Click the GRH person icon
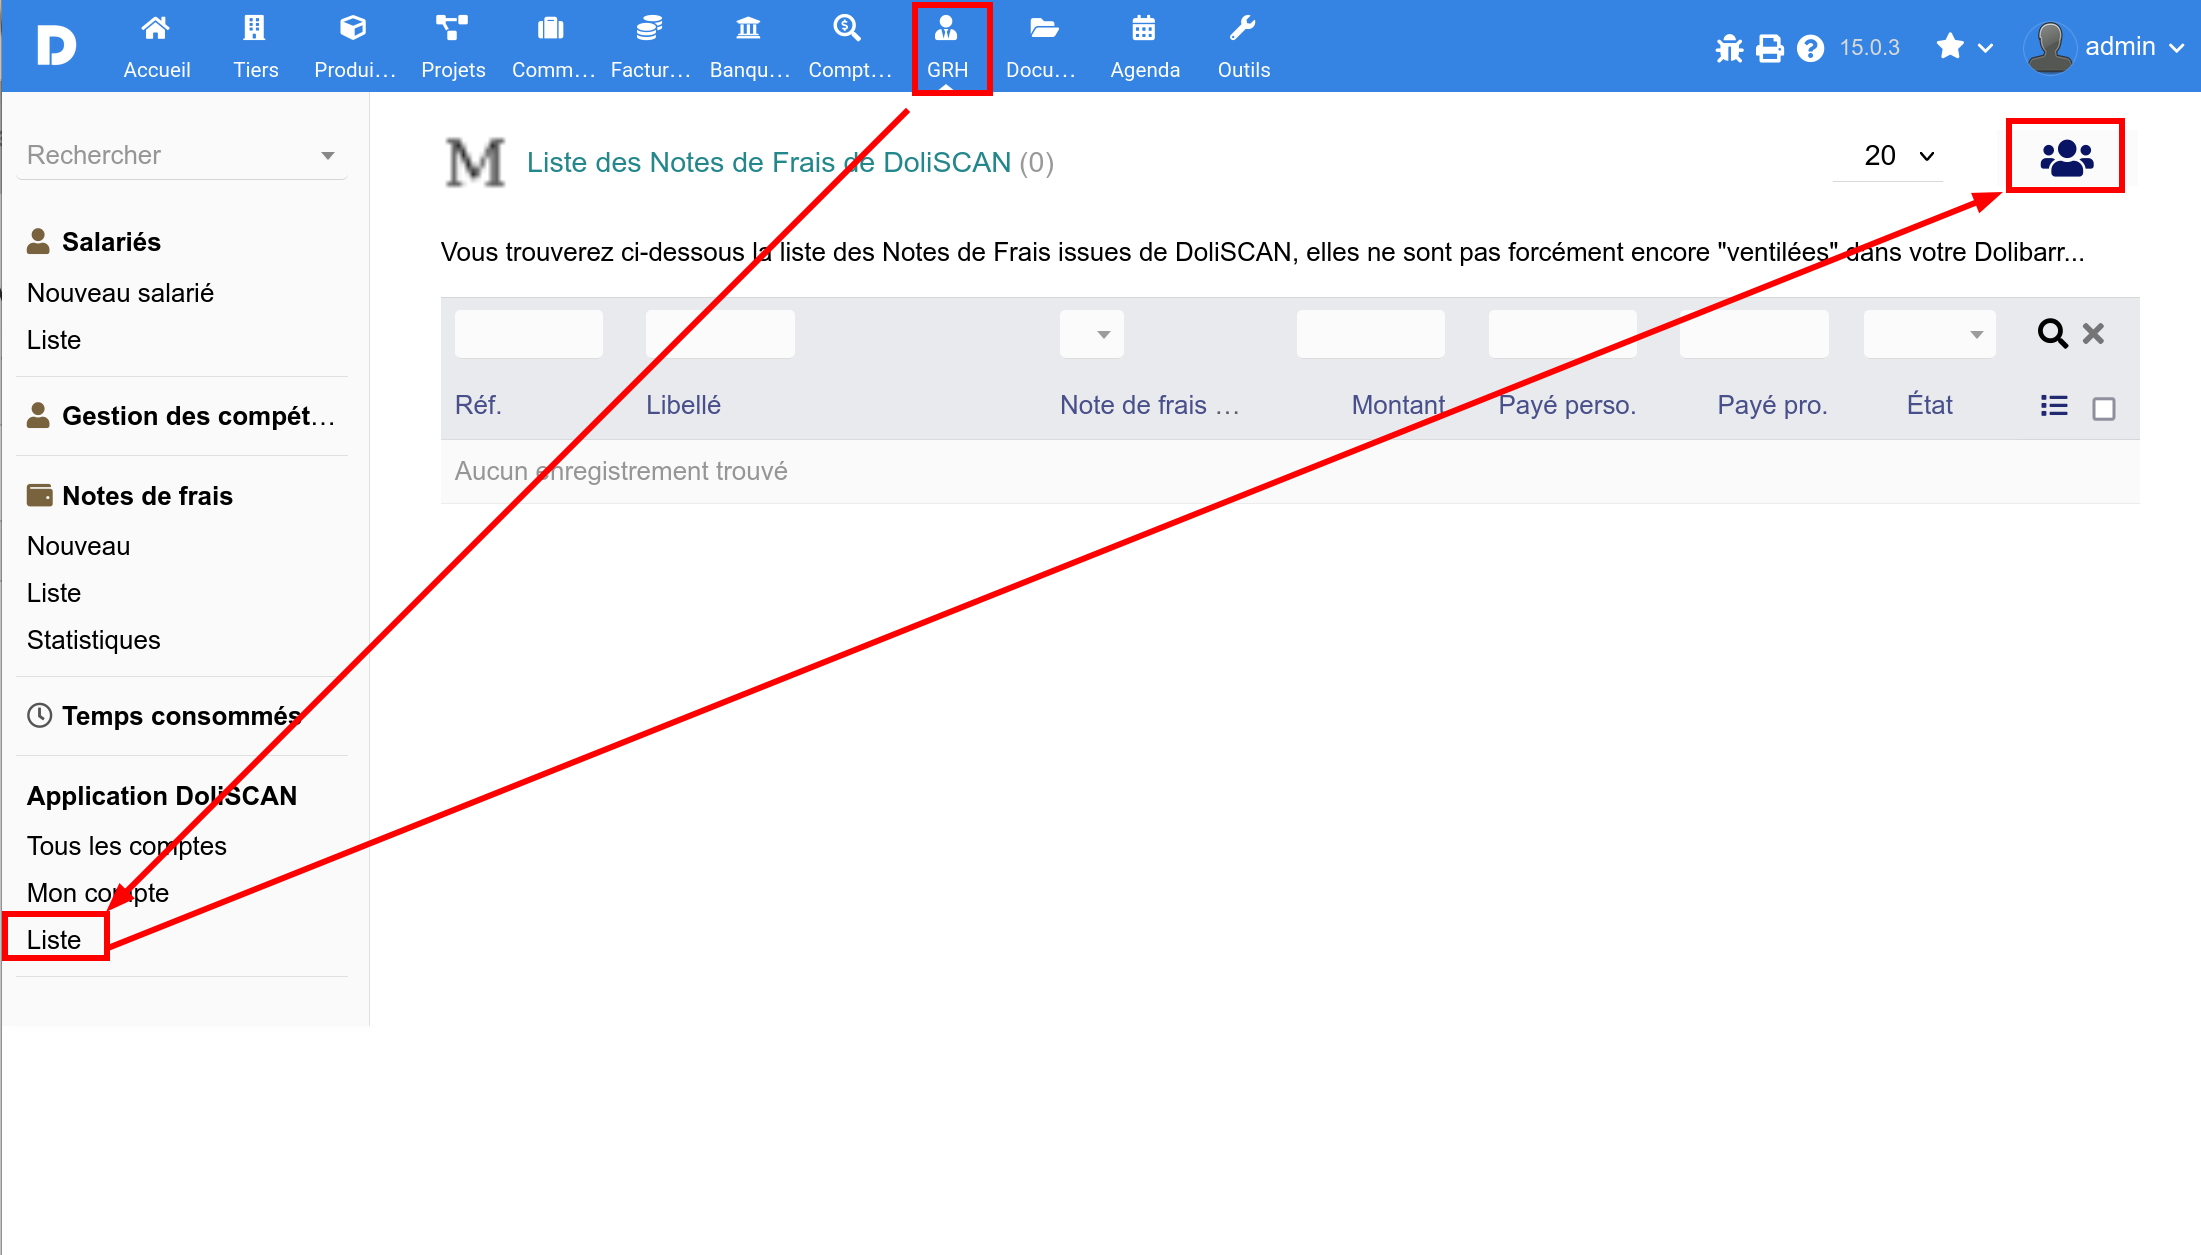Screen dimensions: 2201x1255 tap(946, 28)
